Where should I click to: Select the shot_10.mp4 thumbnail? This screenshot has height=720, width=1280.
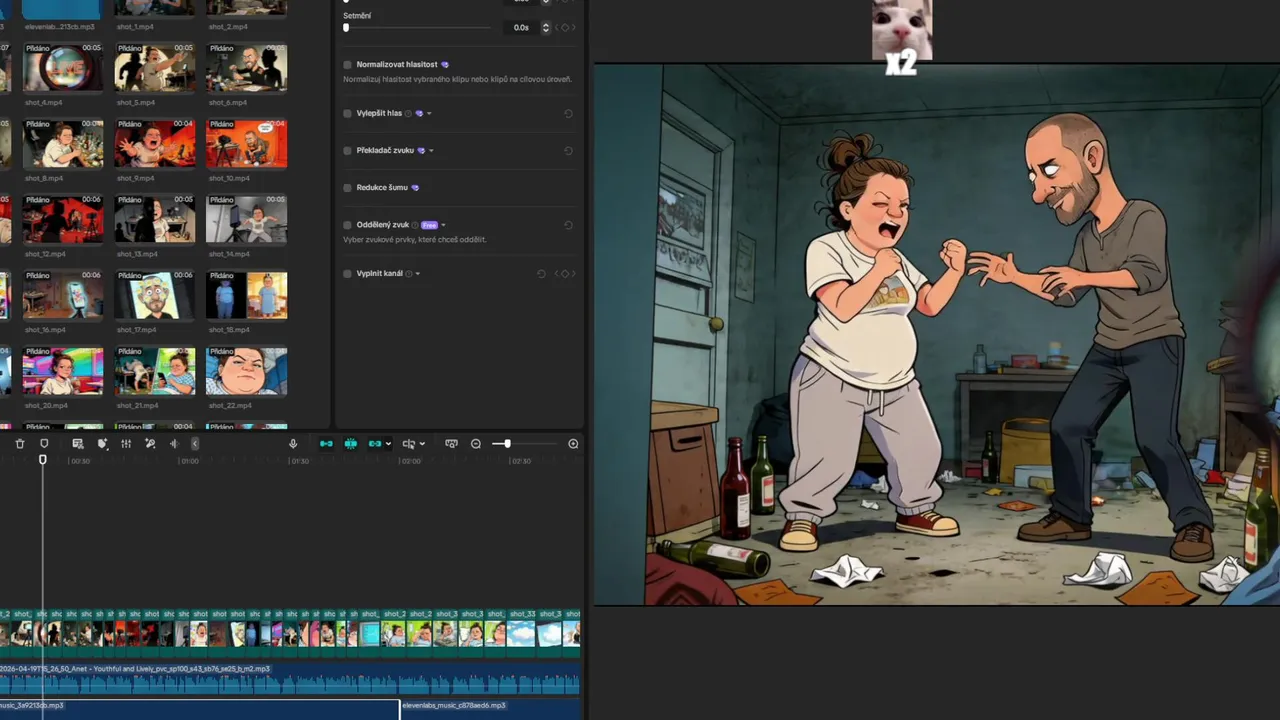(246, 145)
